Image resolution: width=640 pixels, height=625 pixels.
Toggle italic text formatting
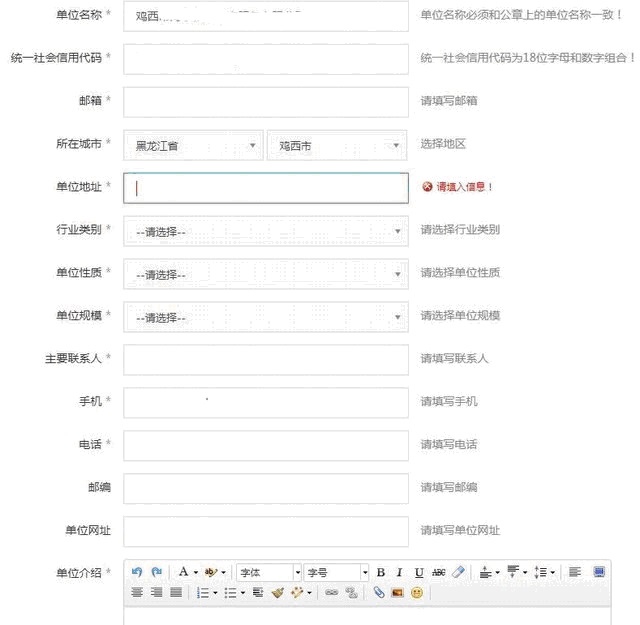tap(399, 573)
